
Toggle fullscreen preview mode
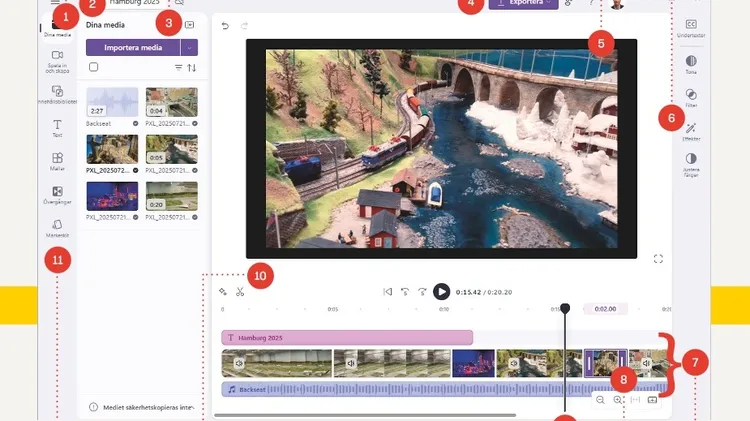[x=658, y=259]
